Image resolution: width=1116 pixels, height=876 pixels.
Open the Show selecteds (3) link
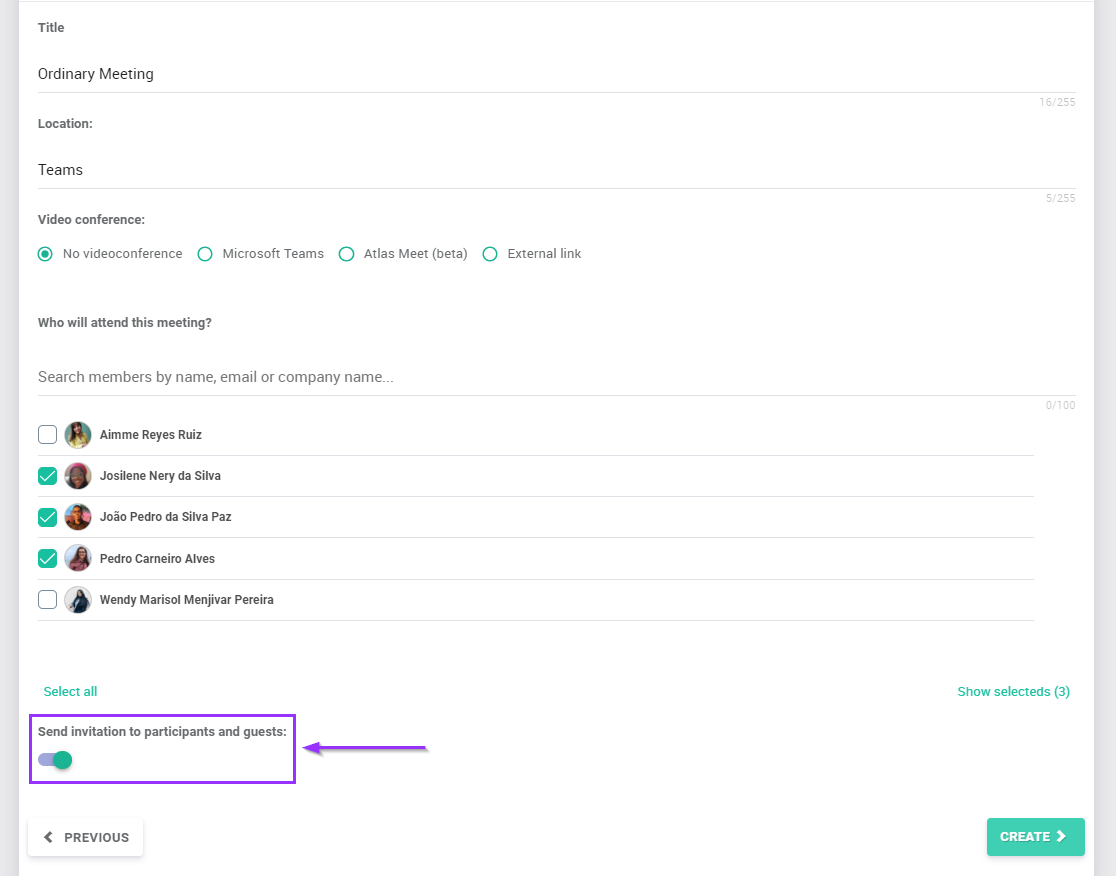tap(1014, 692)
